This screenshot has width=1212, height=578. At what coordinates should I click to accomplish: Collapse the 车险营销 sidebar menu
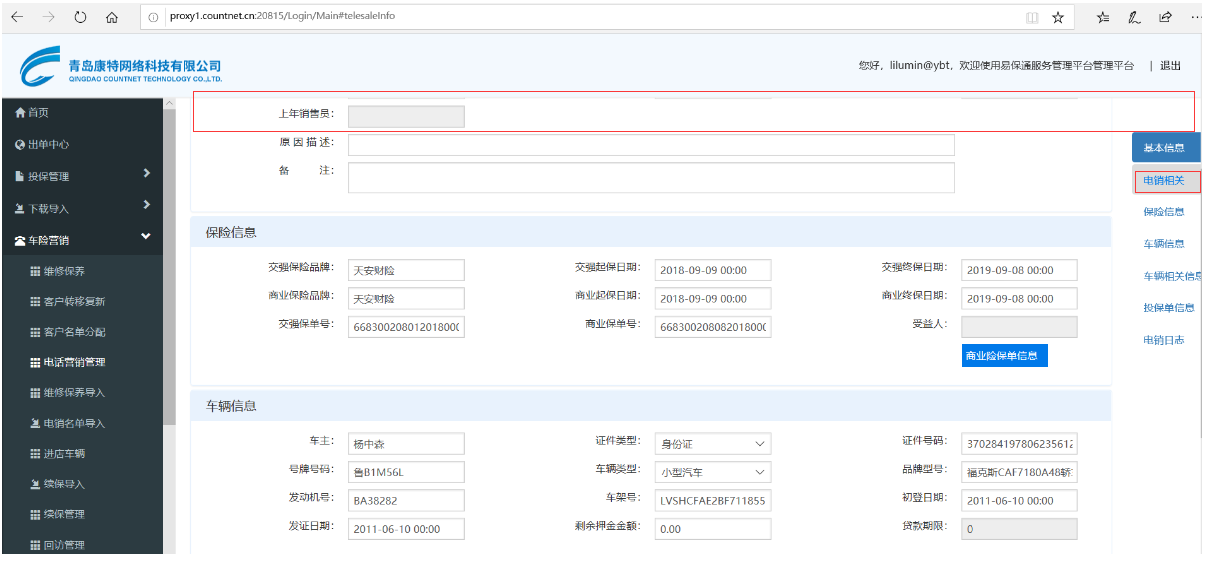coord(81,240)
